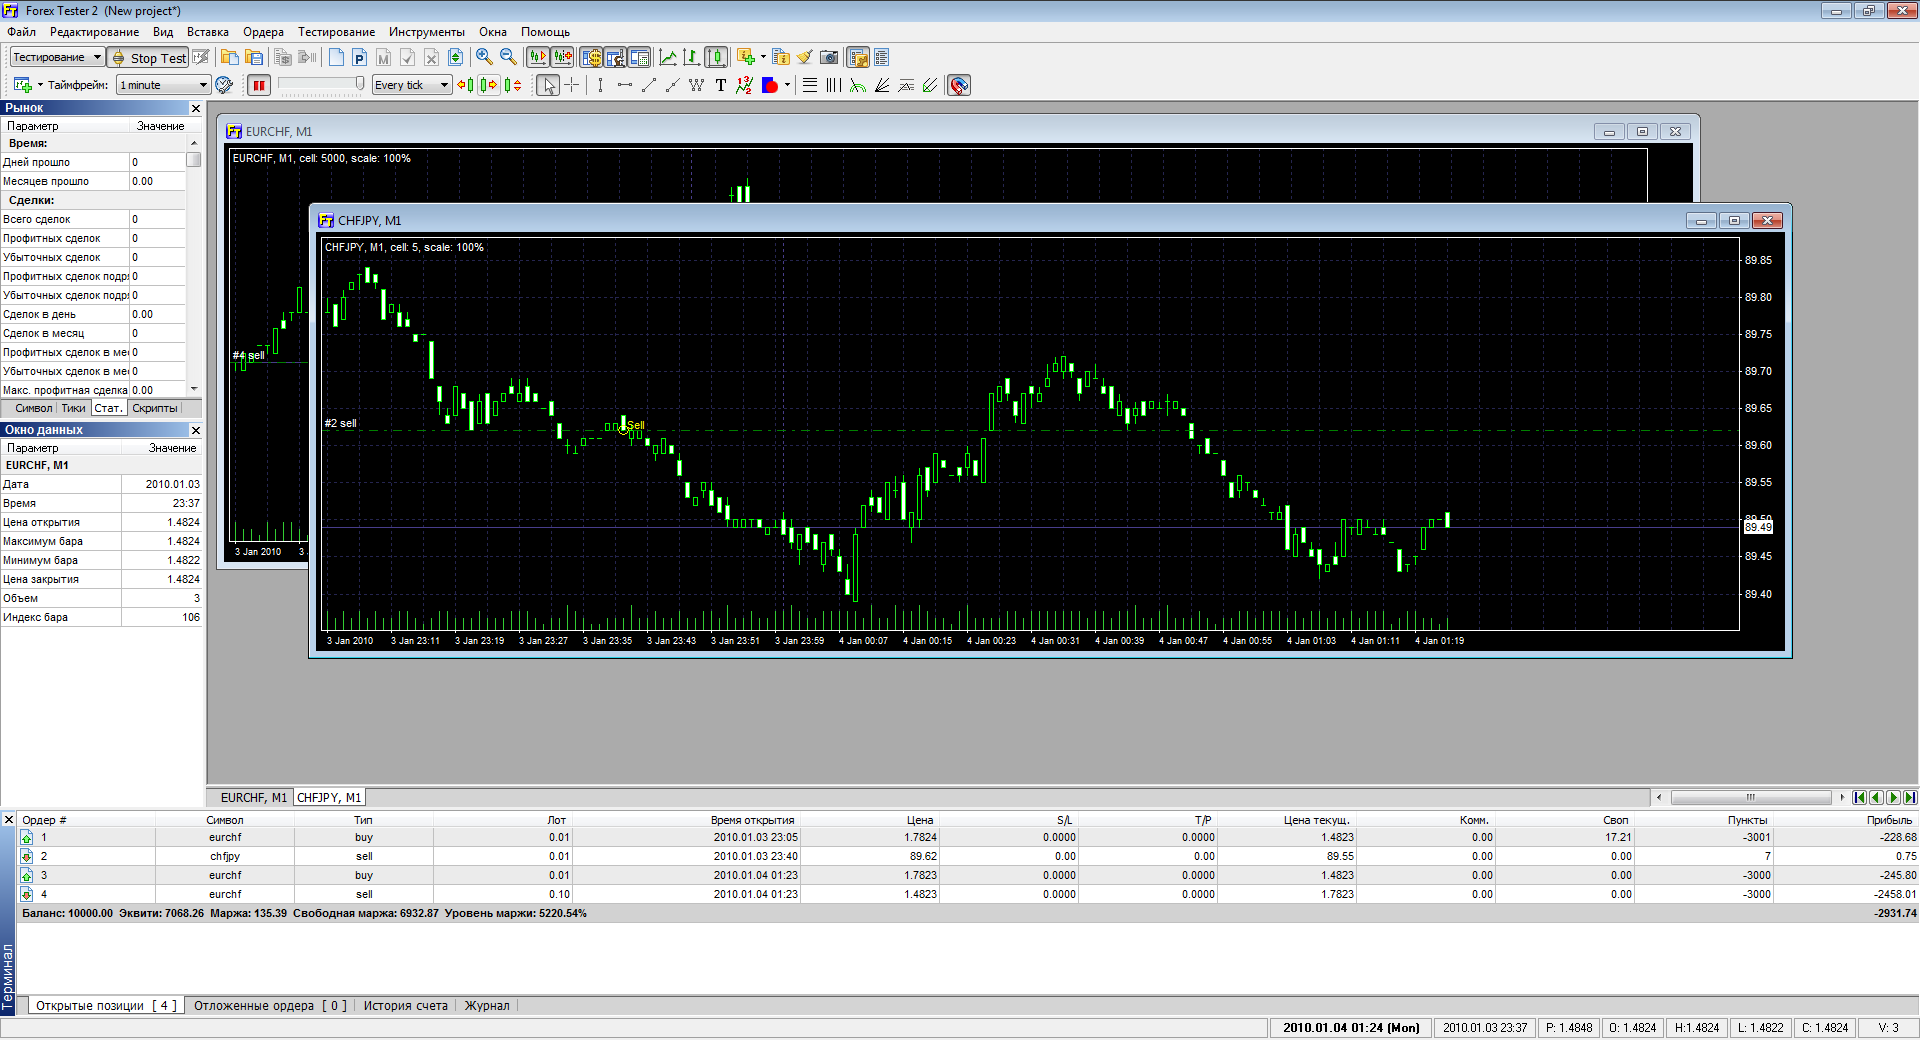1920x1040 pixels.
Task: Click the broom clean-up icon
Action: point(805,57)
